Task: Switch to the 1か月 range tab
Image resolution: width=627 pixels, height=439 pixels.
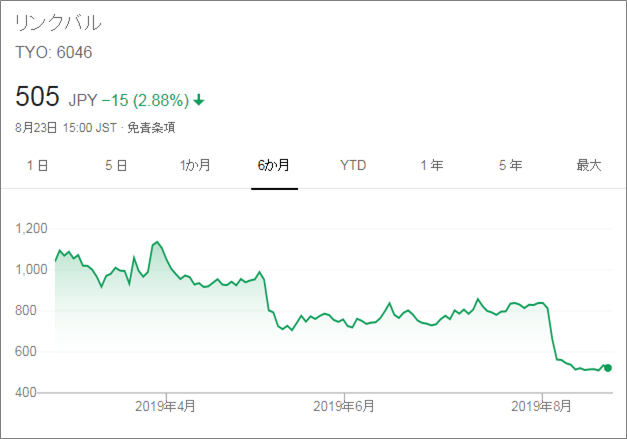Action: click(x=195, y=165)
